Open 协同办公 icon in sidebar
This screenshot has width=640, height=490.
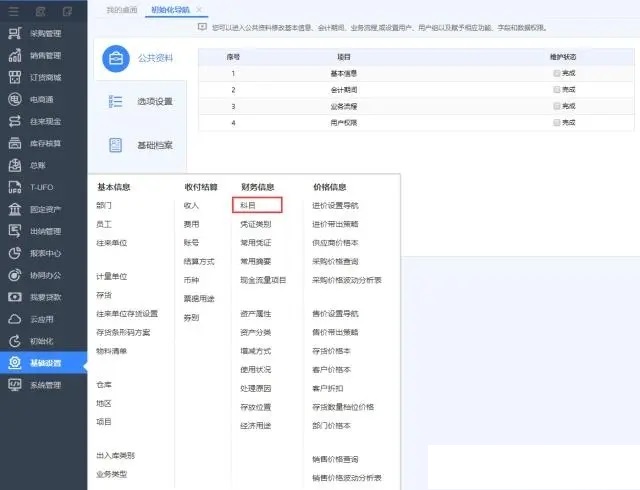[x=15, y=275]
